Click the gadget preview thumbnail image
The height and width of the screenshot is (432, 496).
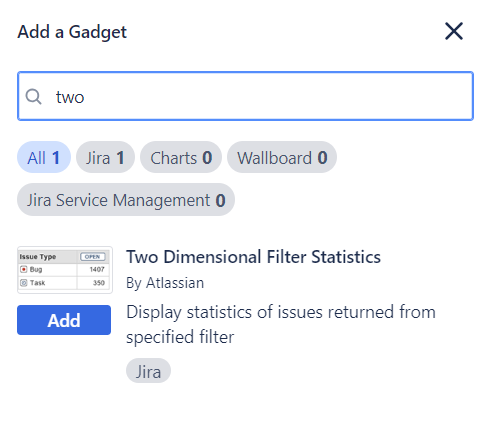65,270
